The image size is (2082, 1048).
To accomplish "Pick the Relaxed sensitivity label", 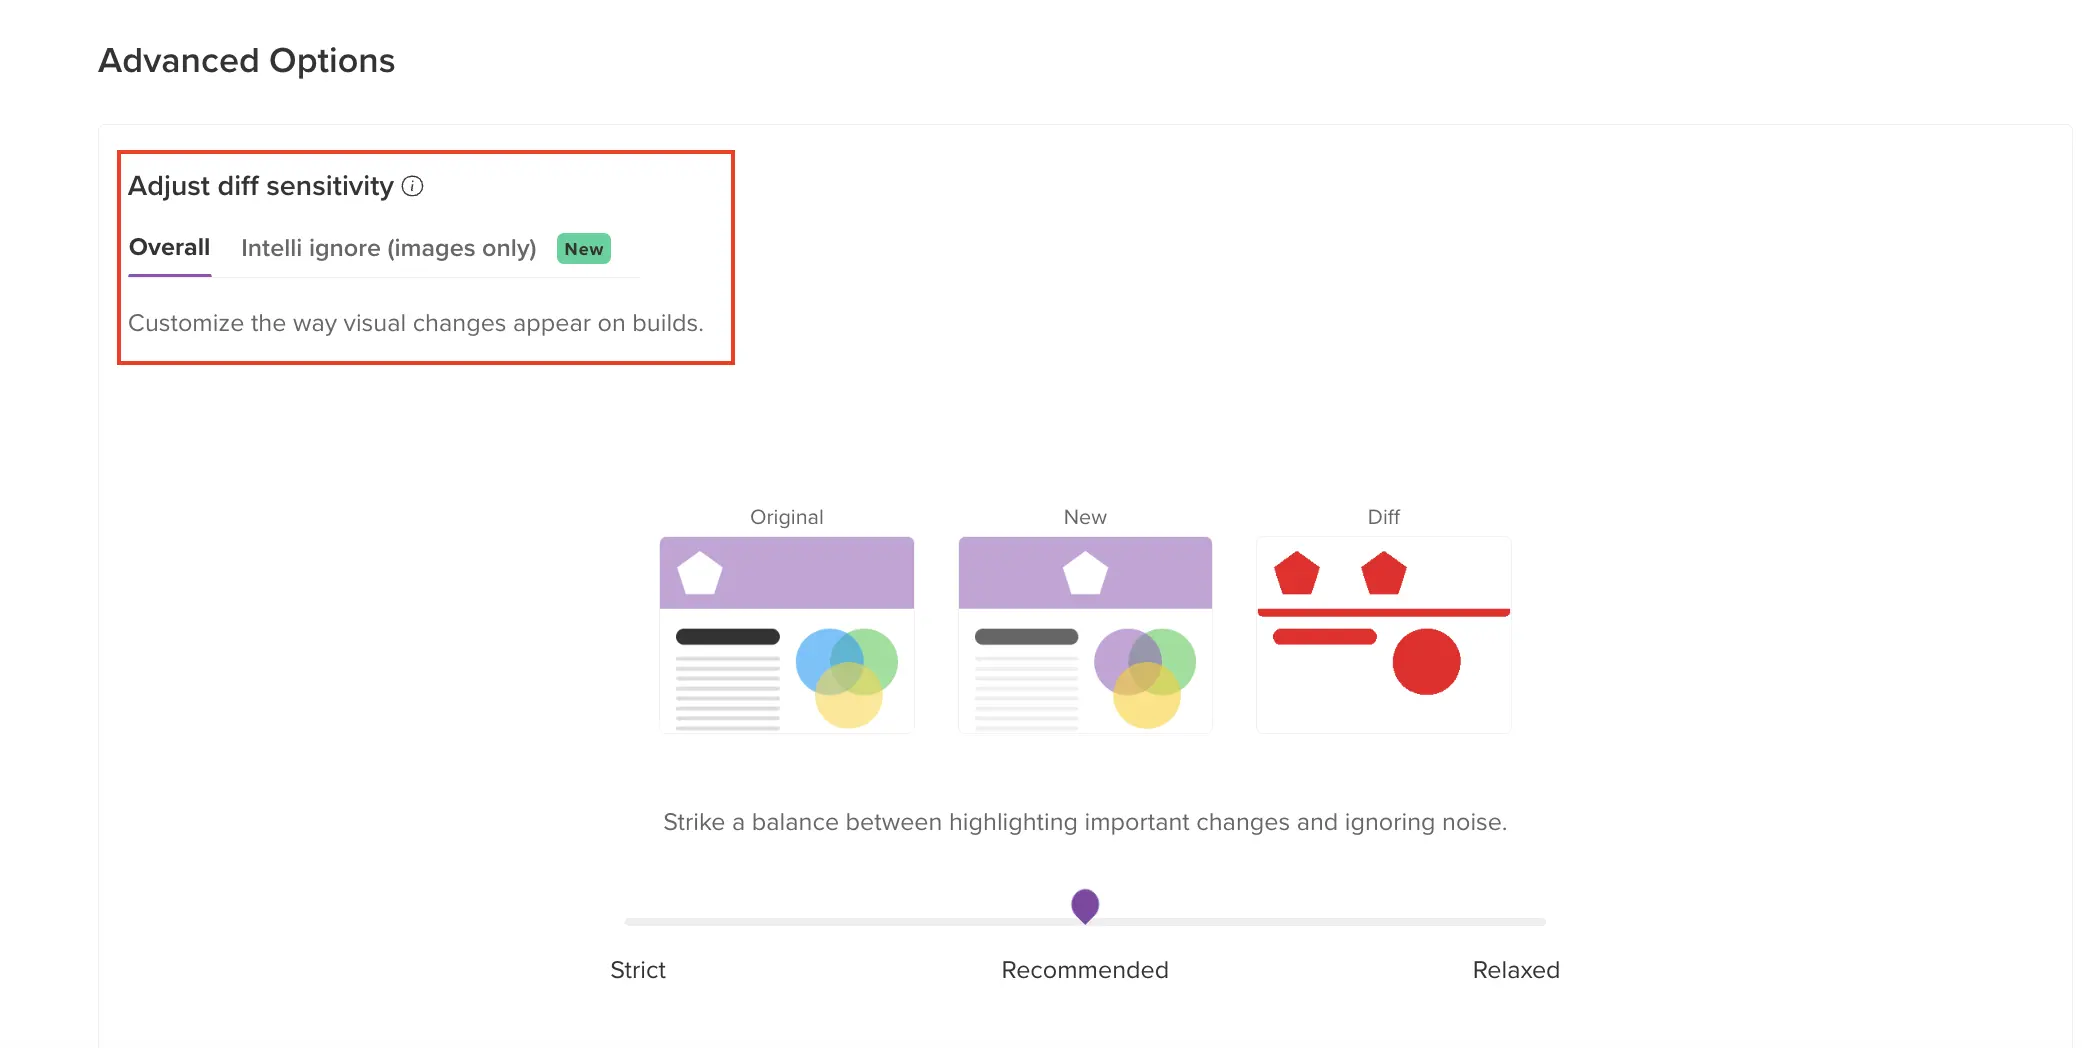I will click(x=1515, y=970).
